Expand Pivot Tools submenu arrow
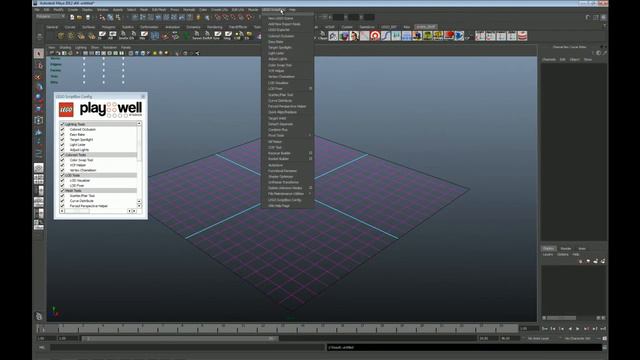 point(310,136)
